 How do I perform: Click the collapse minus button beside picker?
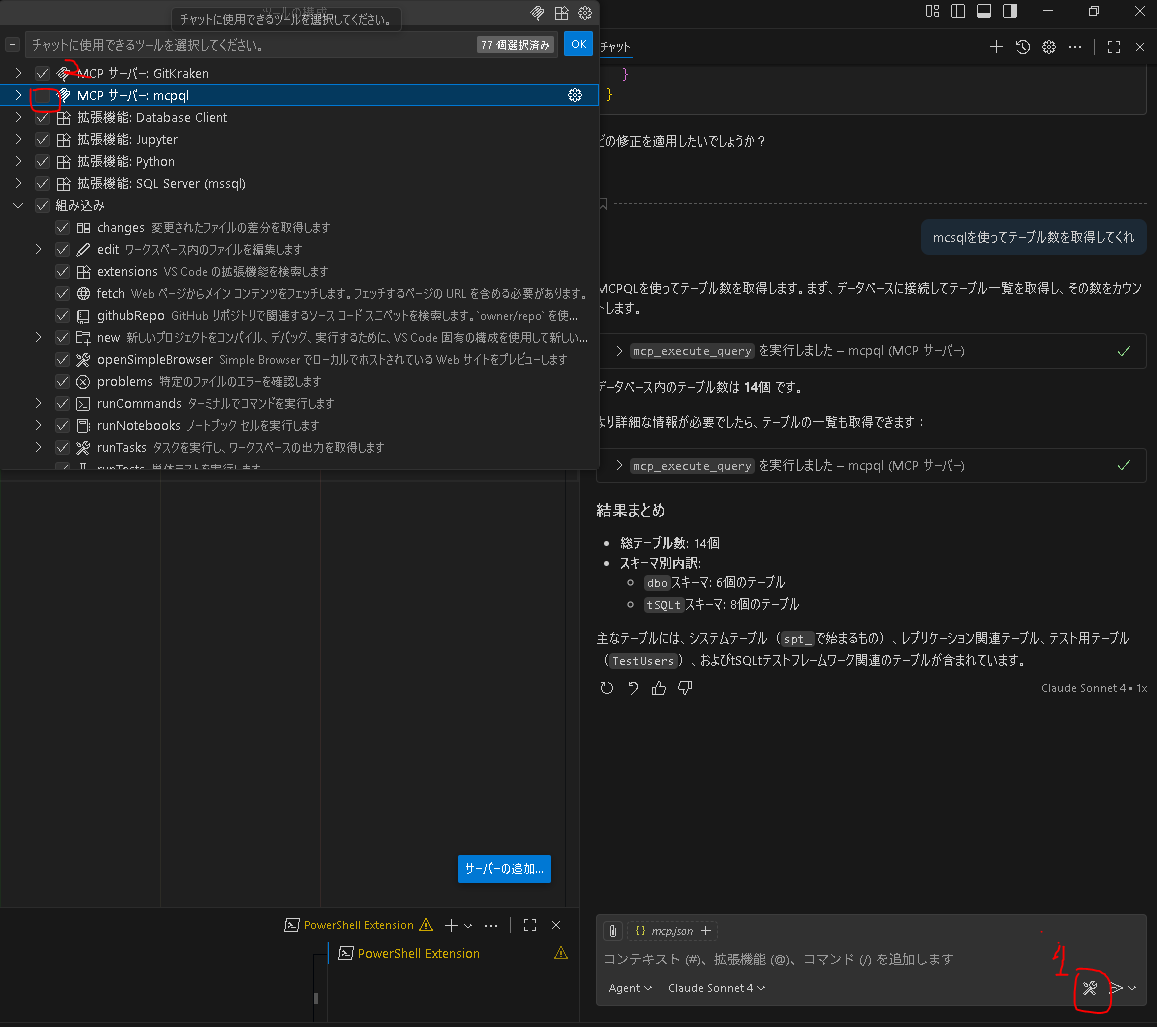pyautogui.click(x=13, y=45)
